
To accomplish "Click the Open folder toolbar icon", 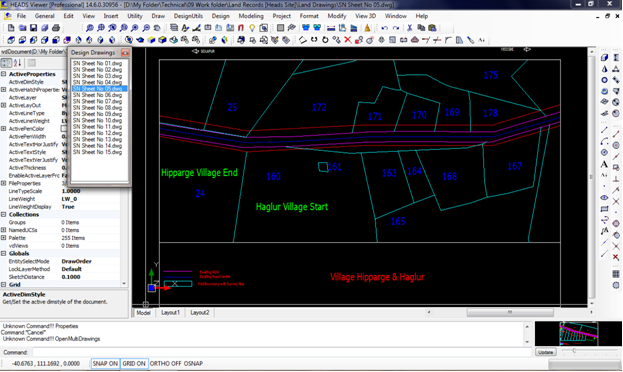I will (23, 28).
